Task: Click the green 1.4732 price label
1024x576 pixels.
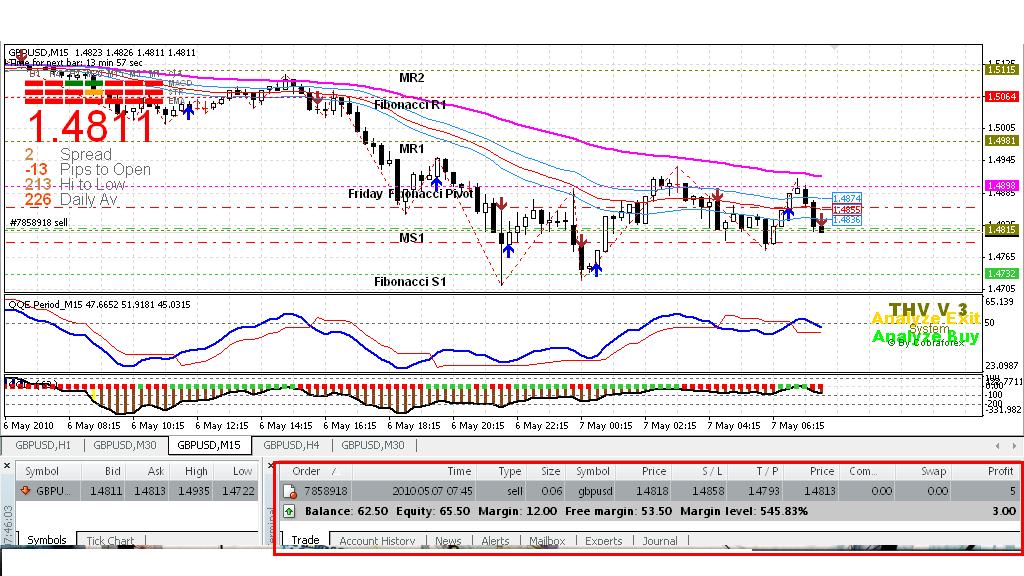Action: click(1001, 274)
